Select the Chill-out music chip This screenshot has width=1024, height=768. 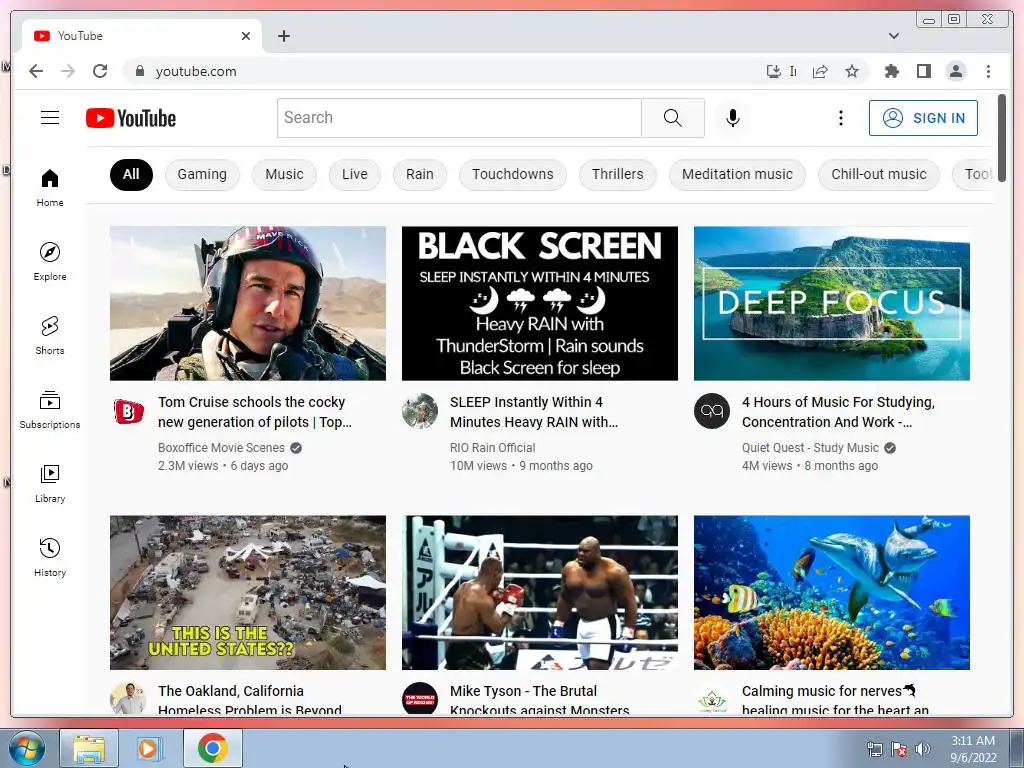point(878,174)
